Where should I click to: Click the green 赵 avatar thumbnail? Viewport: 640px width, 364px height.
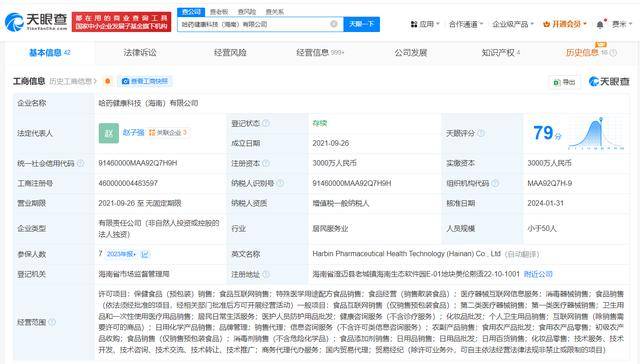point(109,133)
